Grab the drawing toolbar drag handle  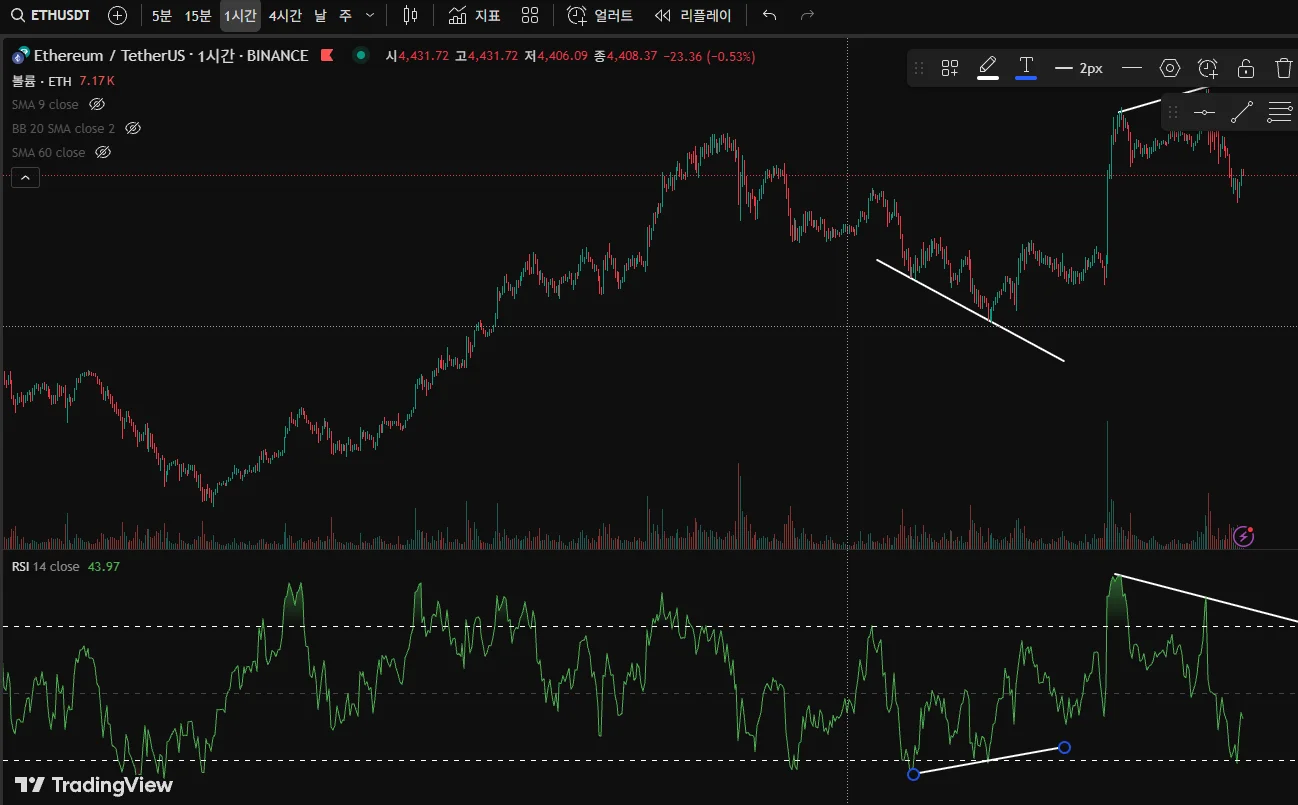(918, 68)
